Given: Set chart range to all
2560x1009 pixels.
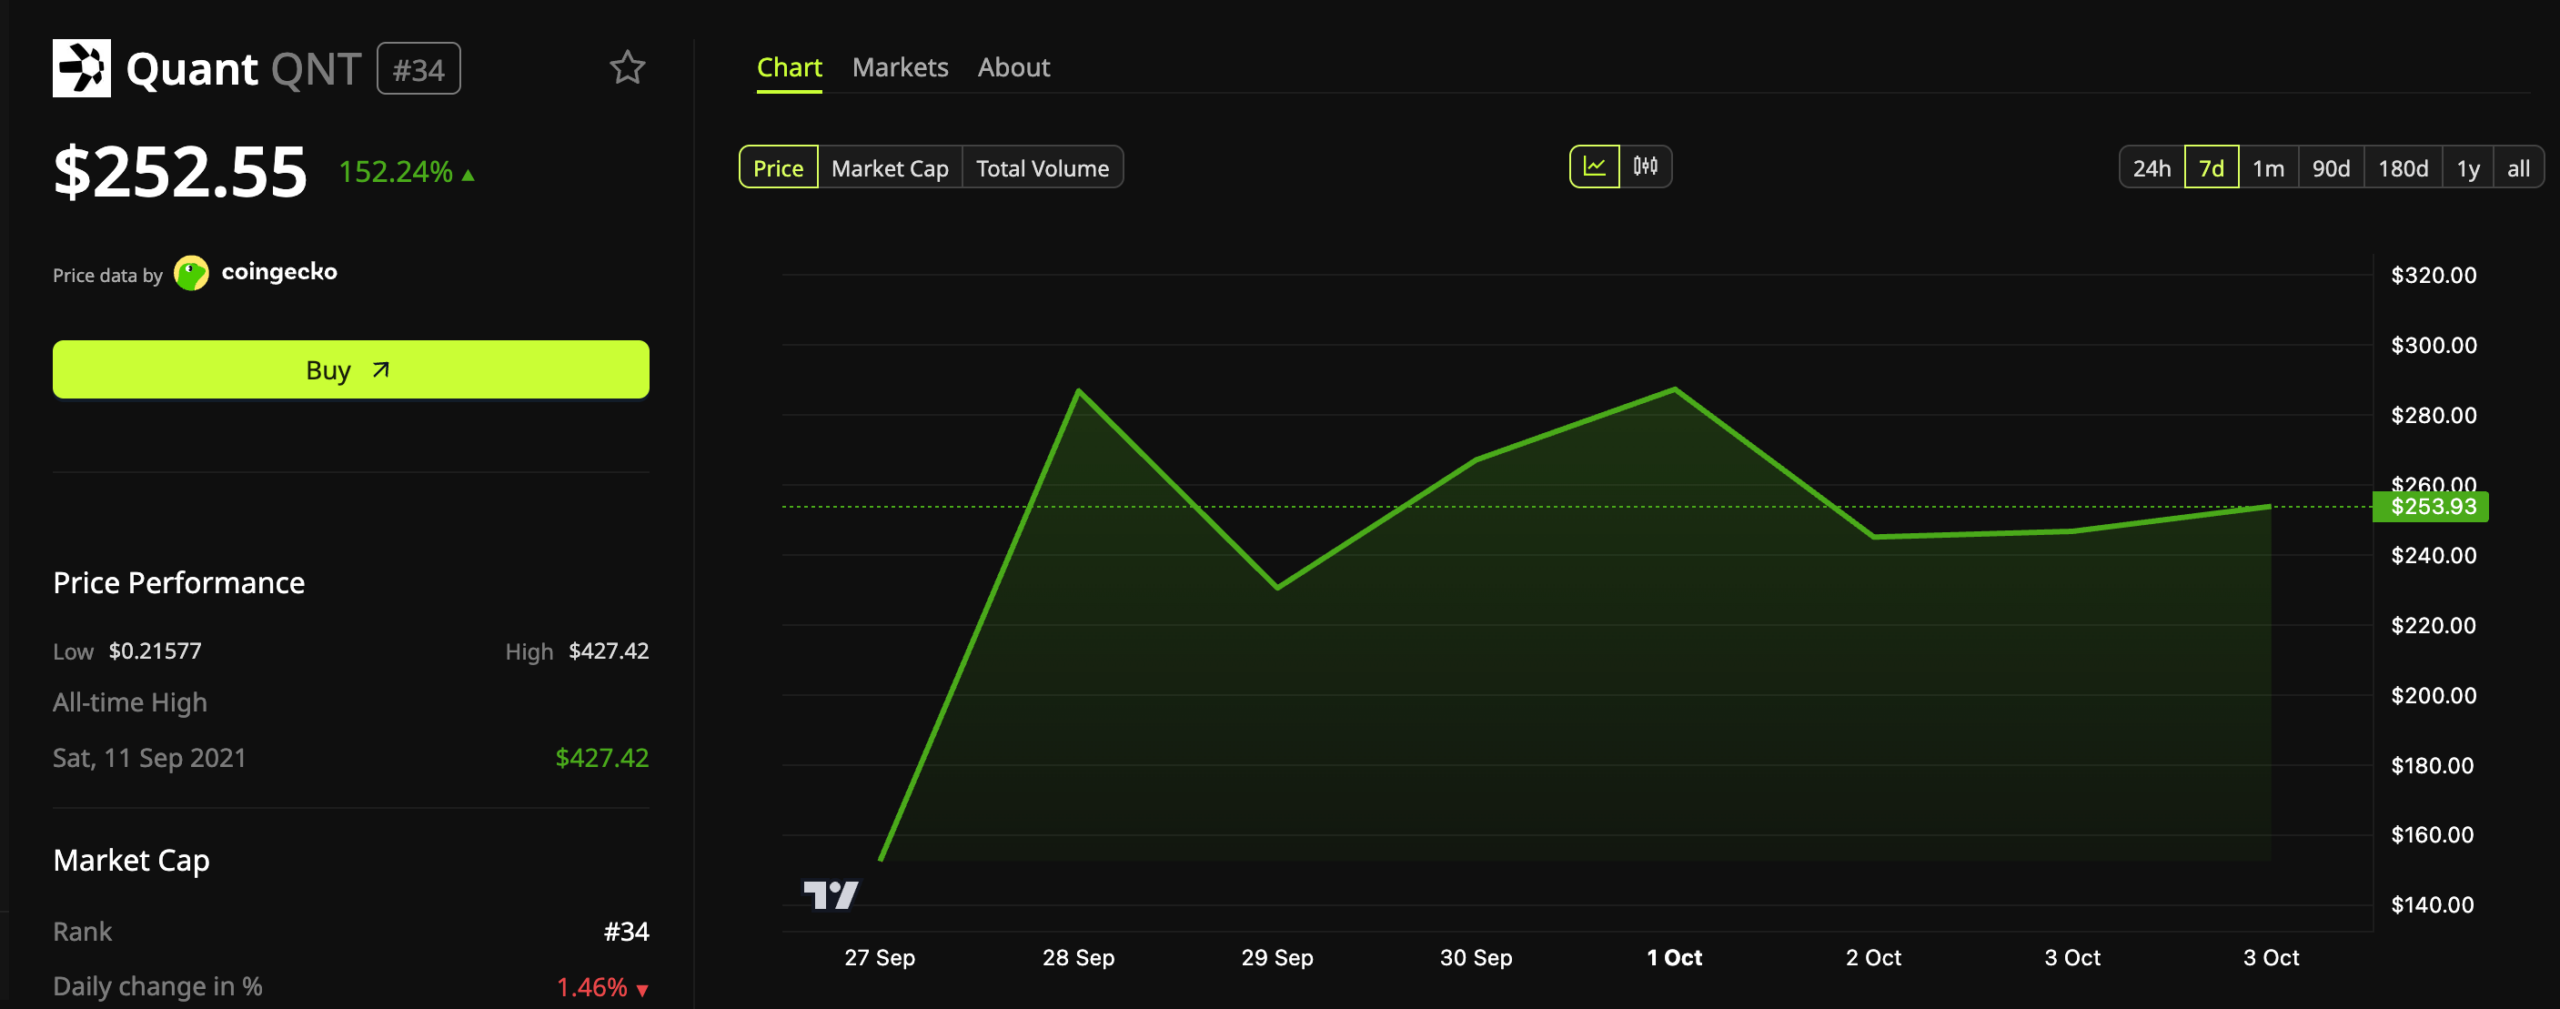Looking at the screenshot, I should [x=2518, y=168].
